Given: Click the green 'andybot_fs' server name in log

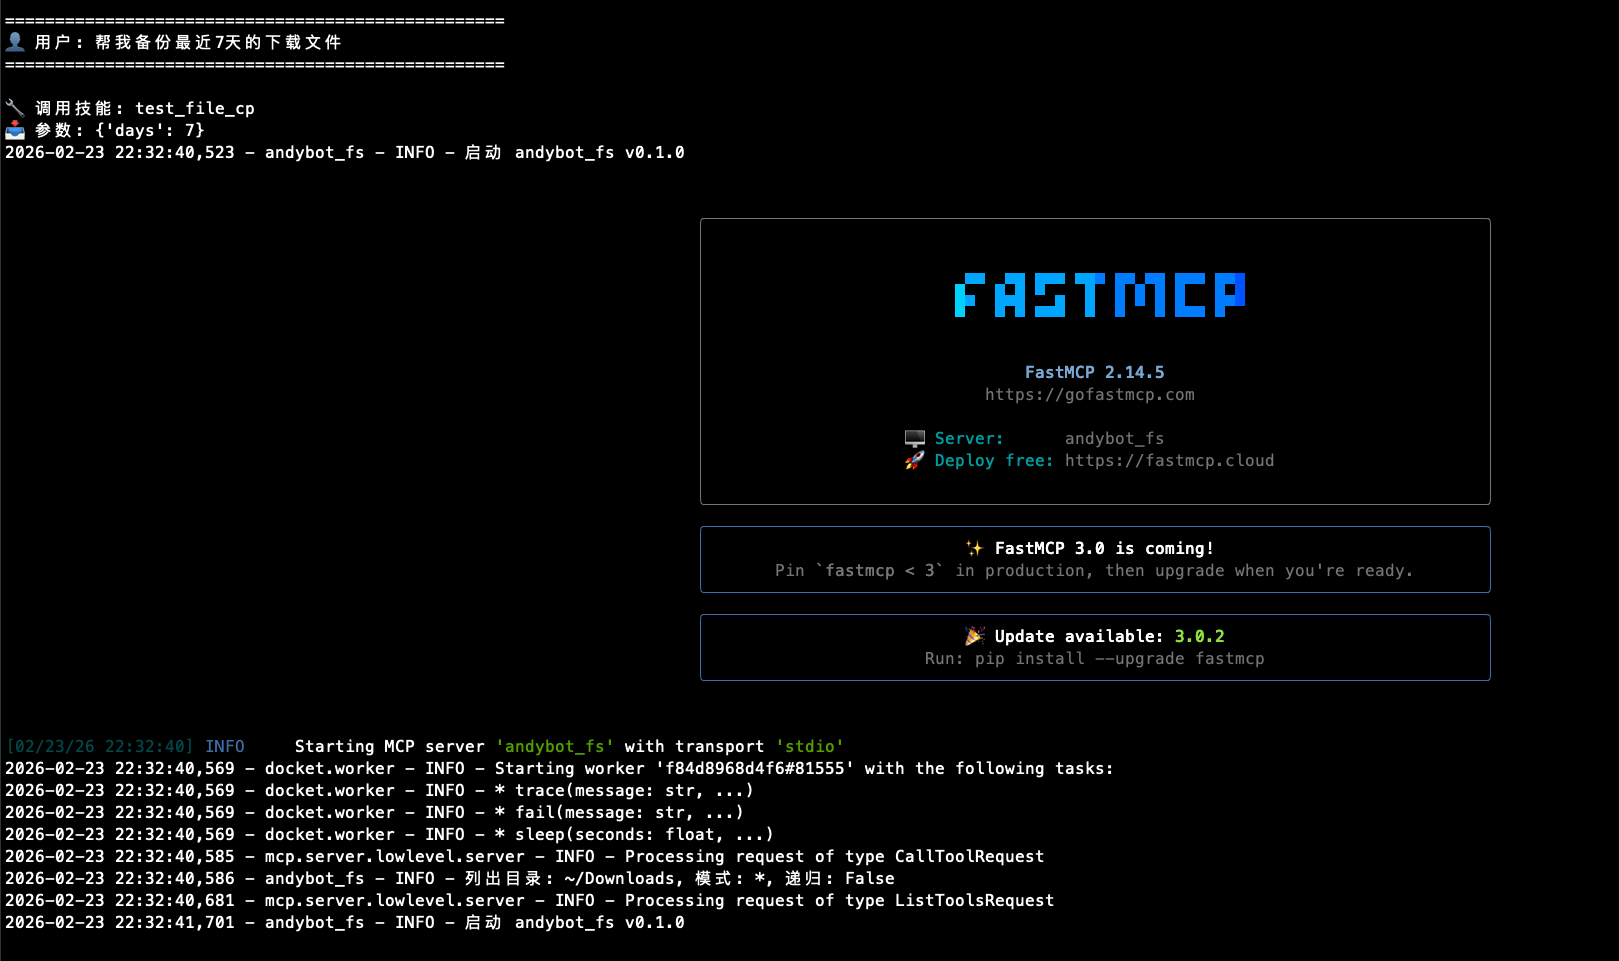Looking at the screenshot, I should point(555,746).
